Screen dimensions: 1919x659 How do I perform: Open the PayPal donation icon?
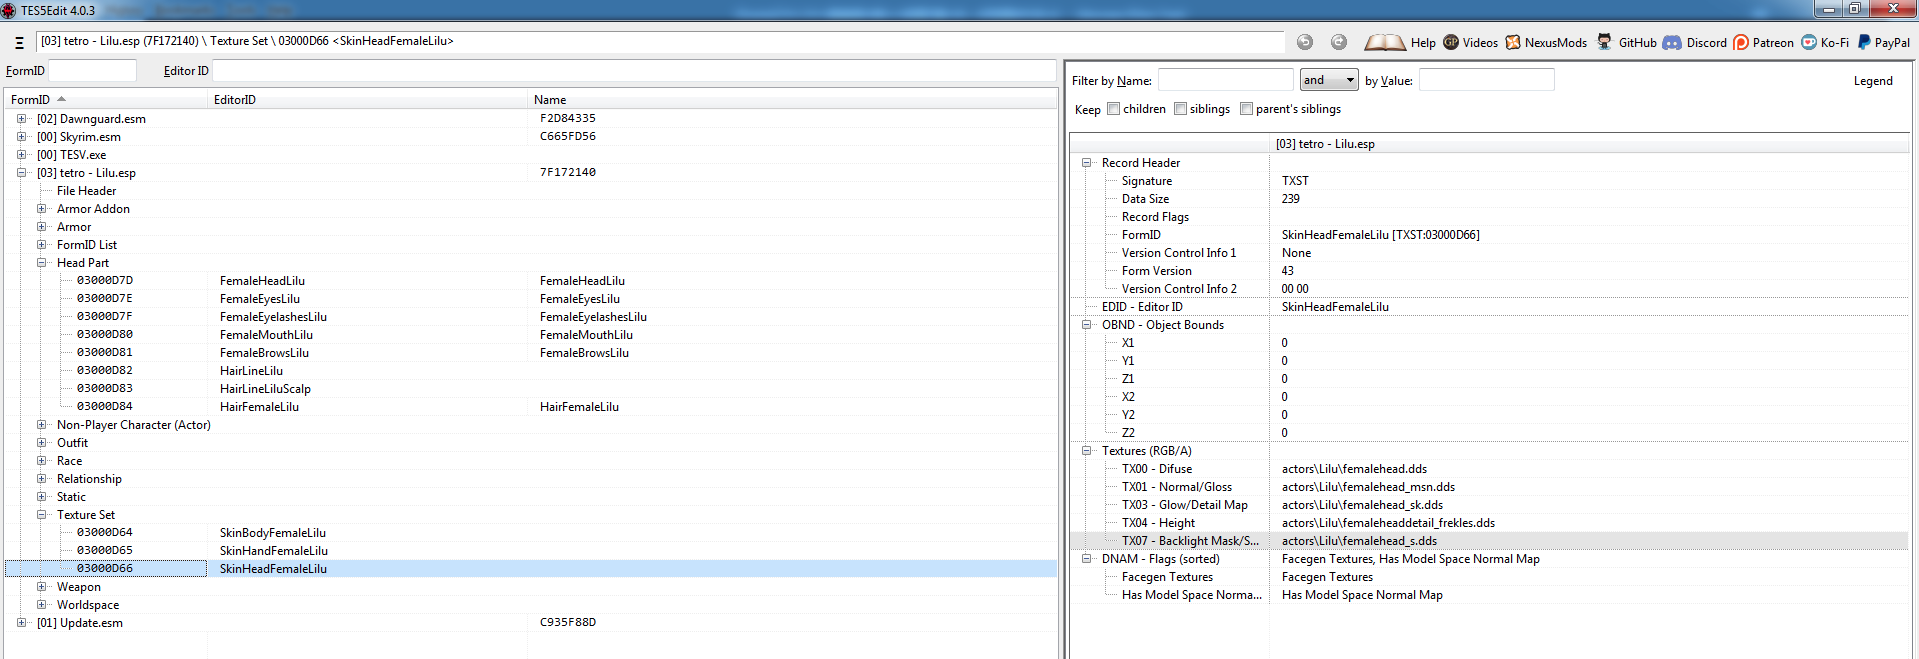pos(1864,42)
